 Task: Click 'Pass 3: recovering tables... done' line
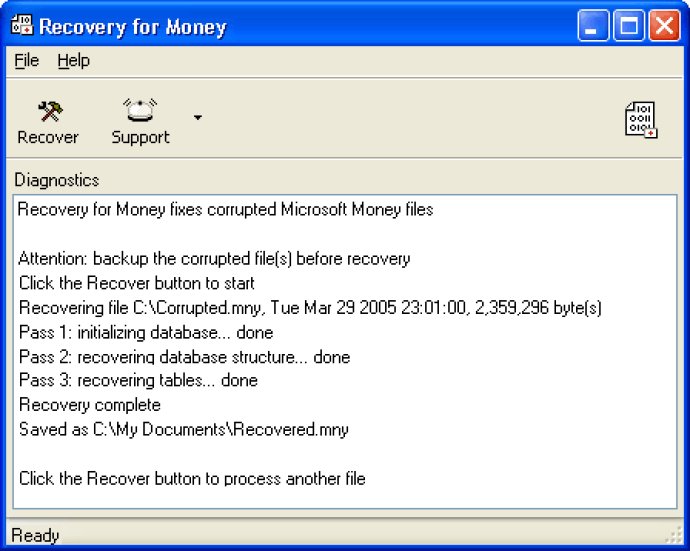[138, 380]
